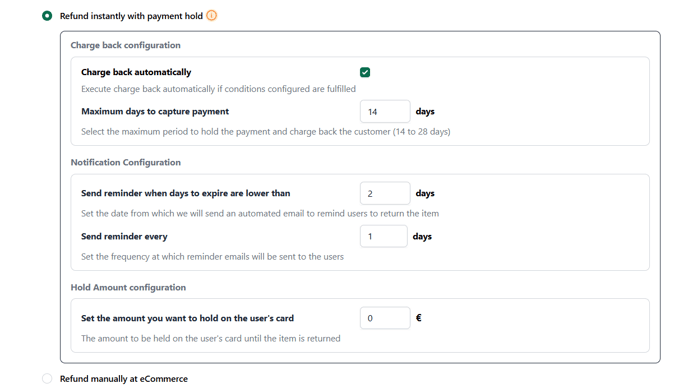Click the euro currency symbol
Image resolution: width=688 pixels, height=388 pixels.
click(419, 318)
